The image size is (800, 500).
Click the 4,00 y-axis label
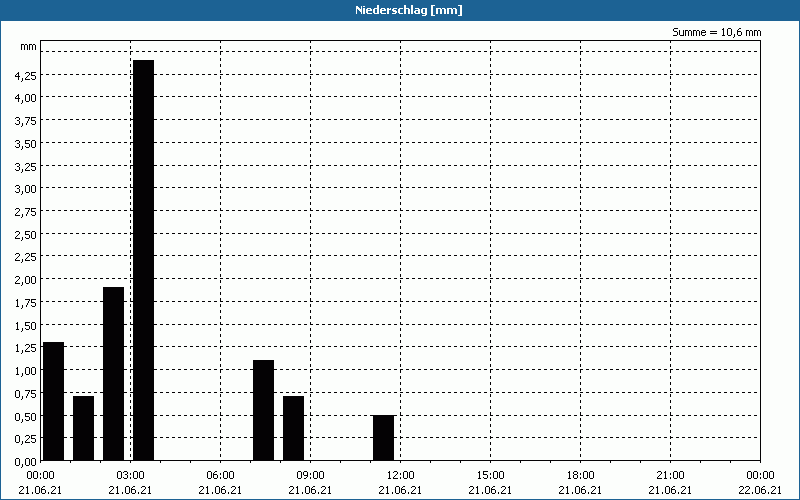point(26,97)
